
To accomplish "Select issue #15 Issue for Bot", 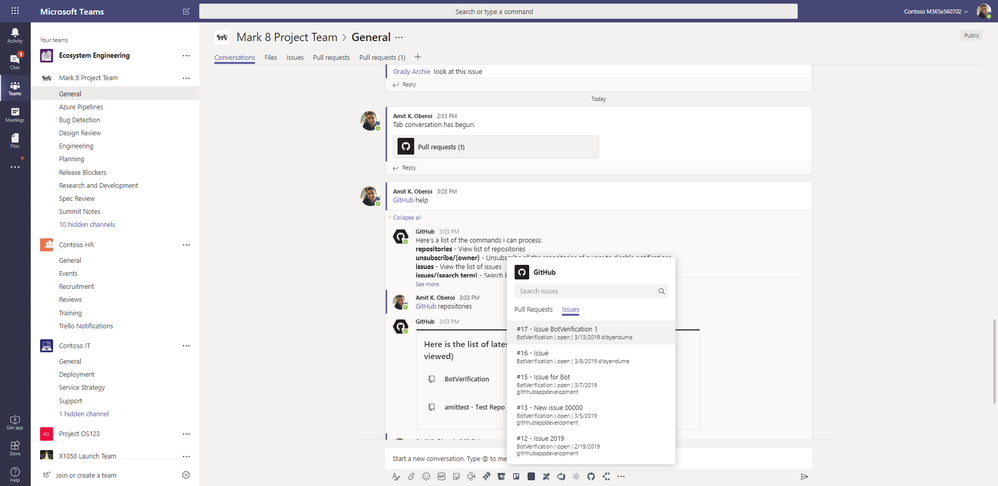I will pos(591,384).
